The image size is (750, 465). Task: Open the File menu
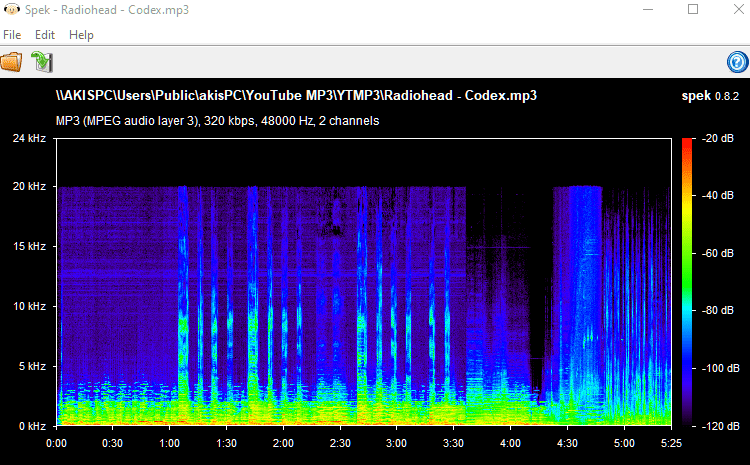(12, 35)
